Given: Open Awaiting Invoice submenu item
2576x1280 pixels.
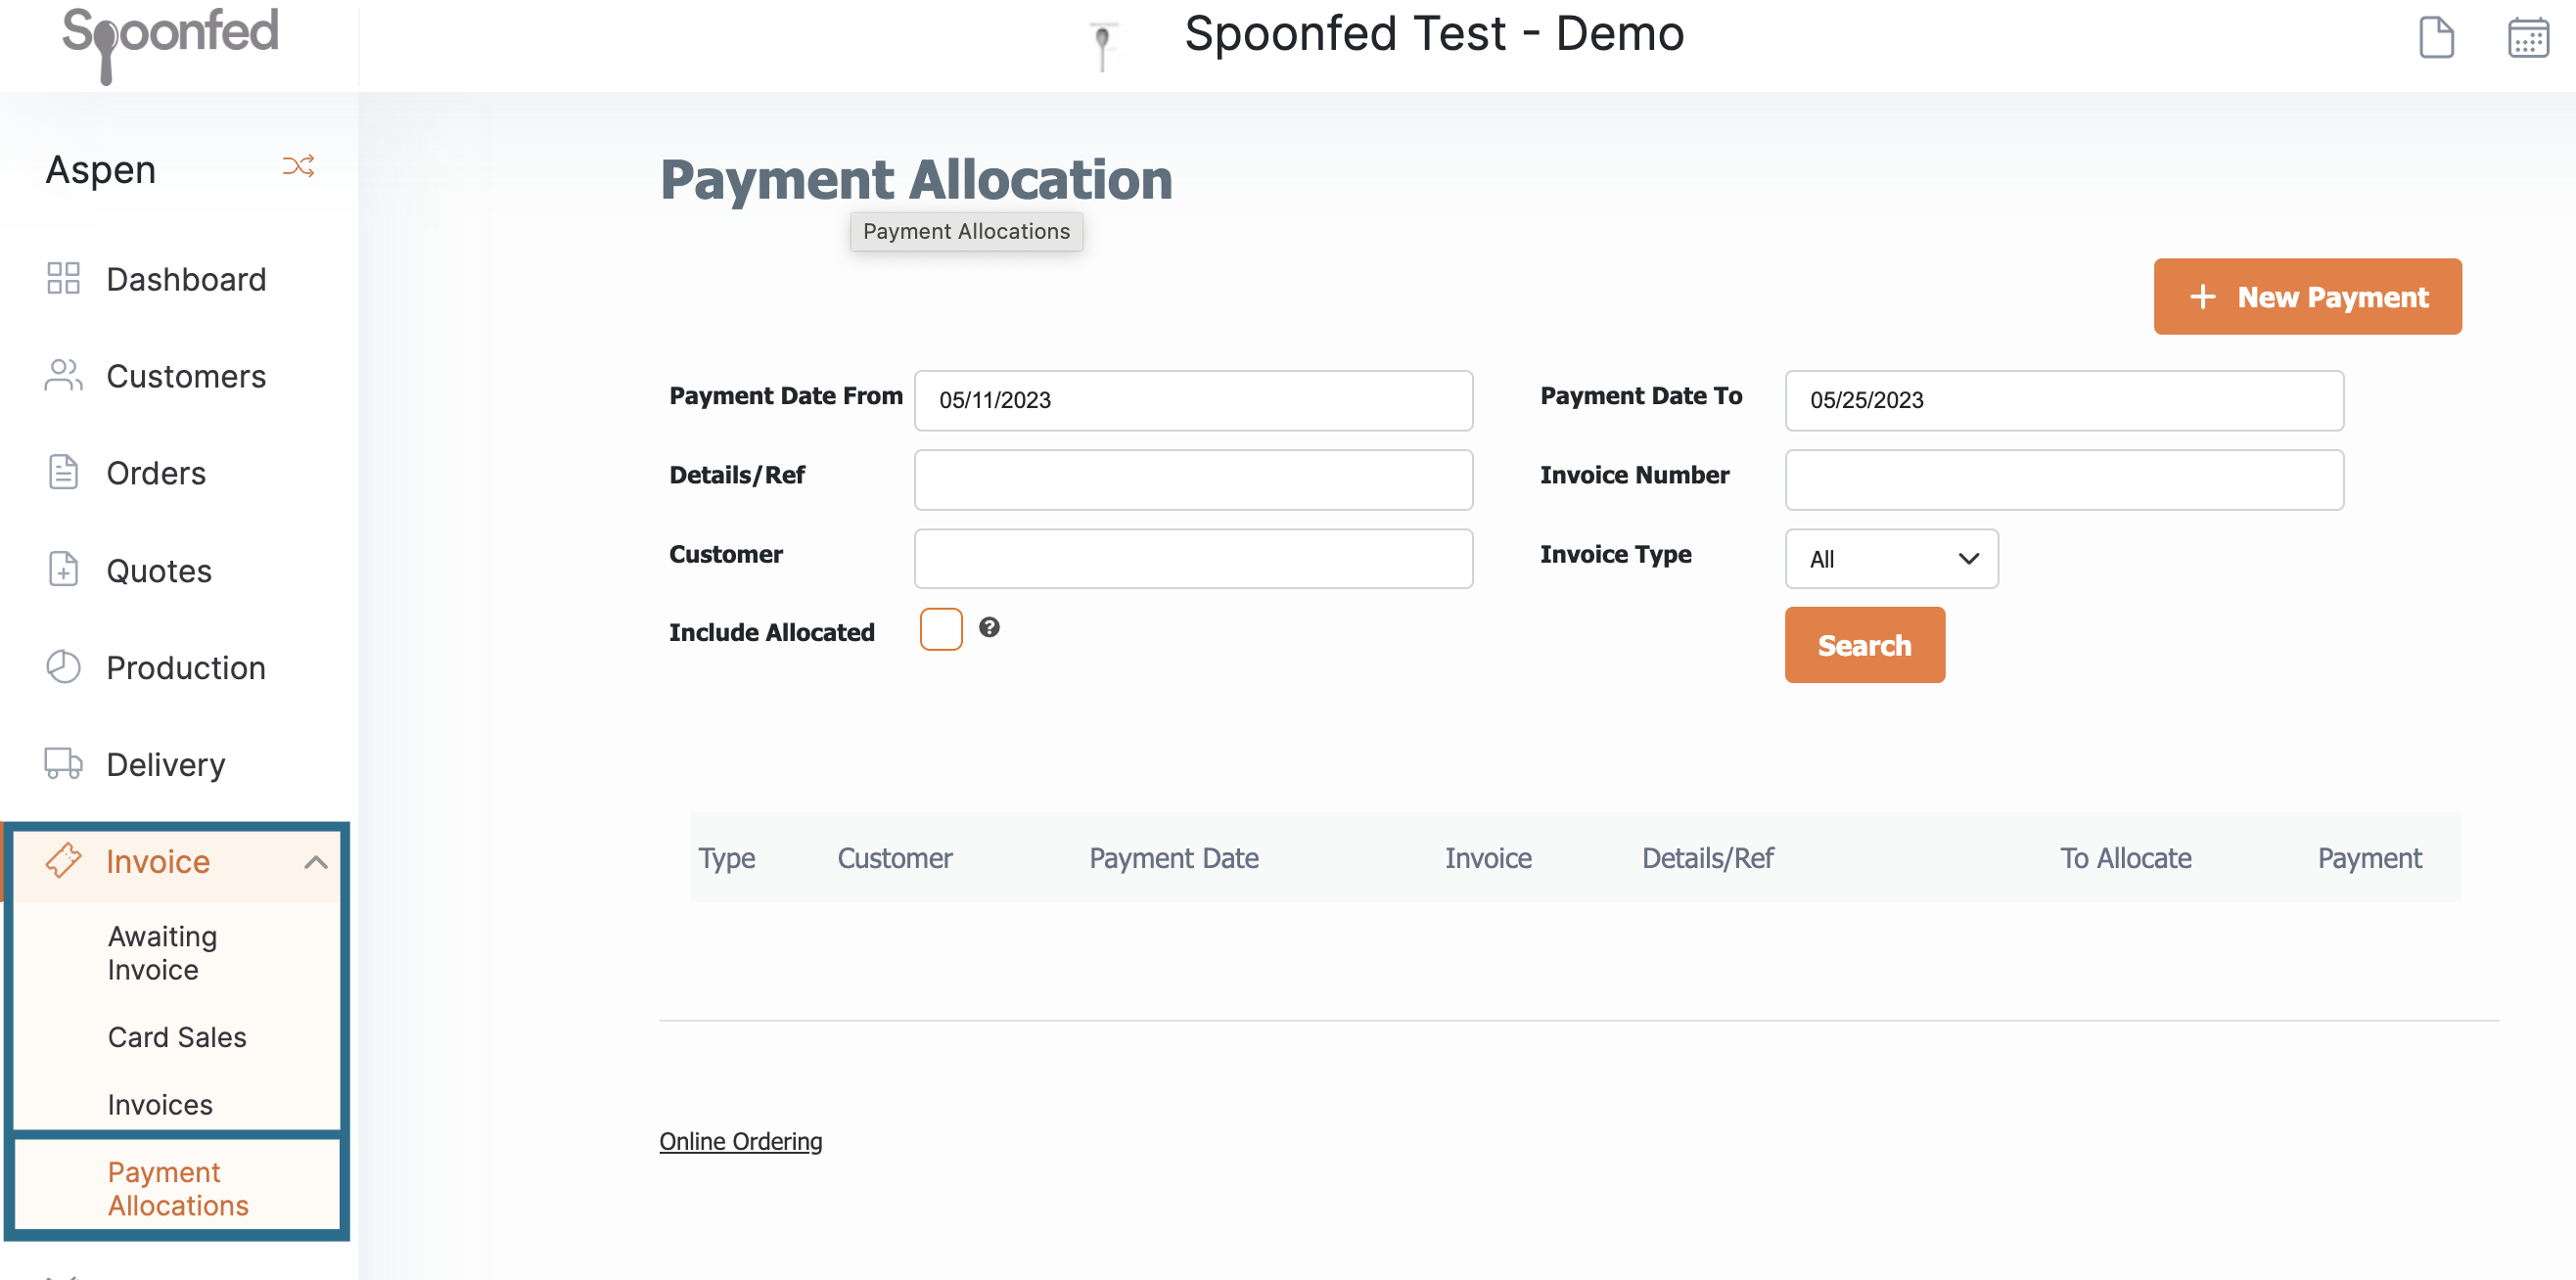Looking at the screenshot, I should (162, 953).
